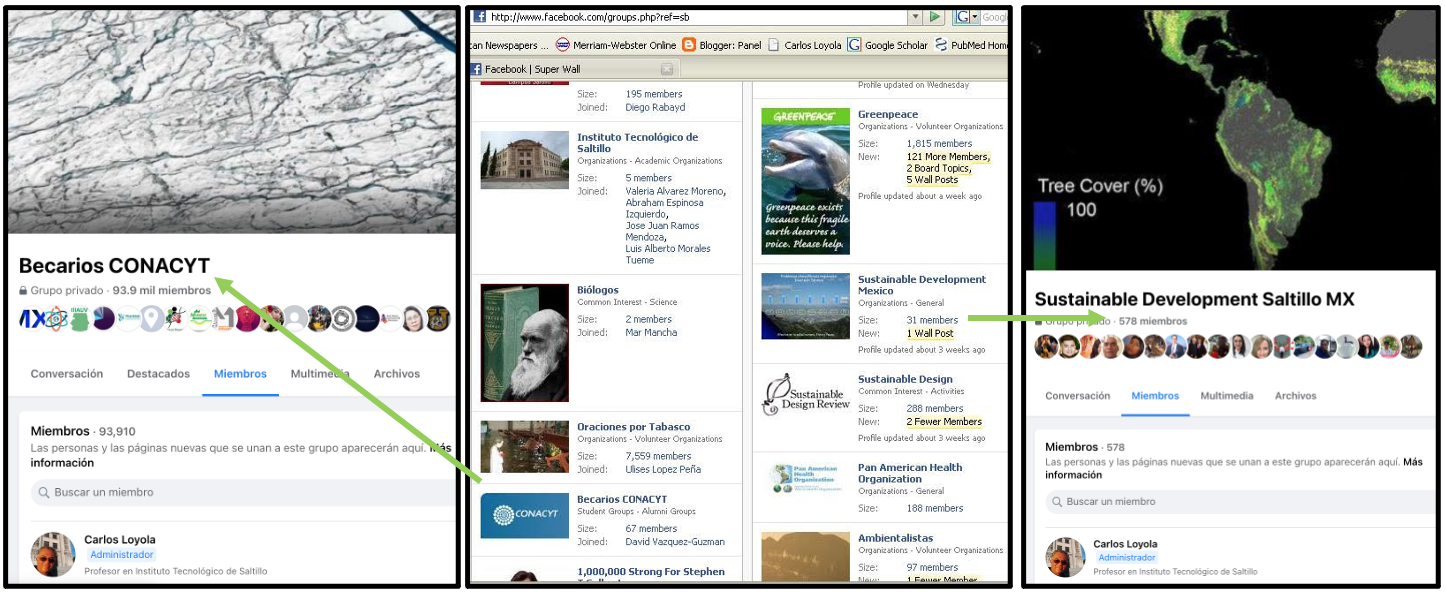Click the Mar Mancha member link under Biólogos
The image size is (1446, 592).
coord(651,332)
